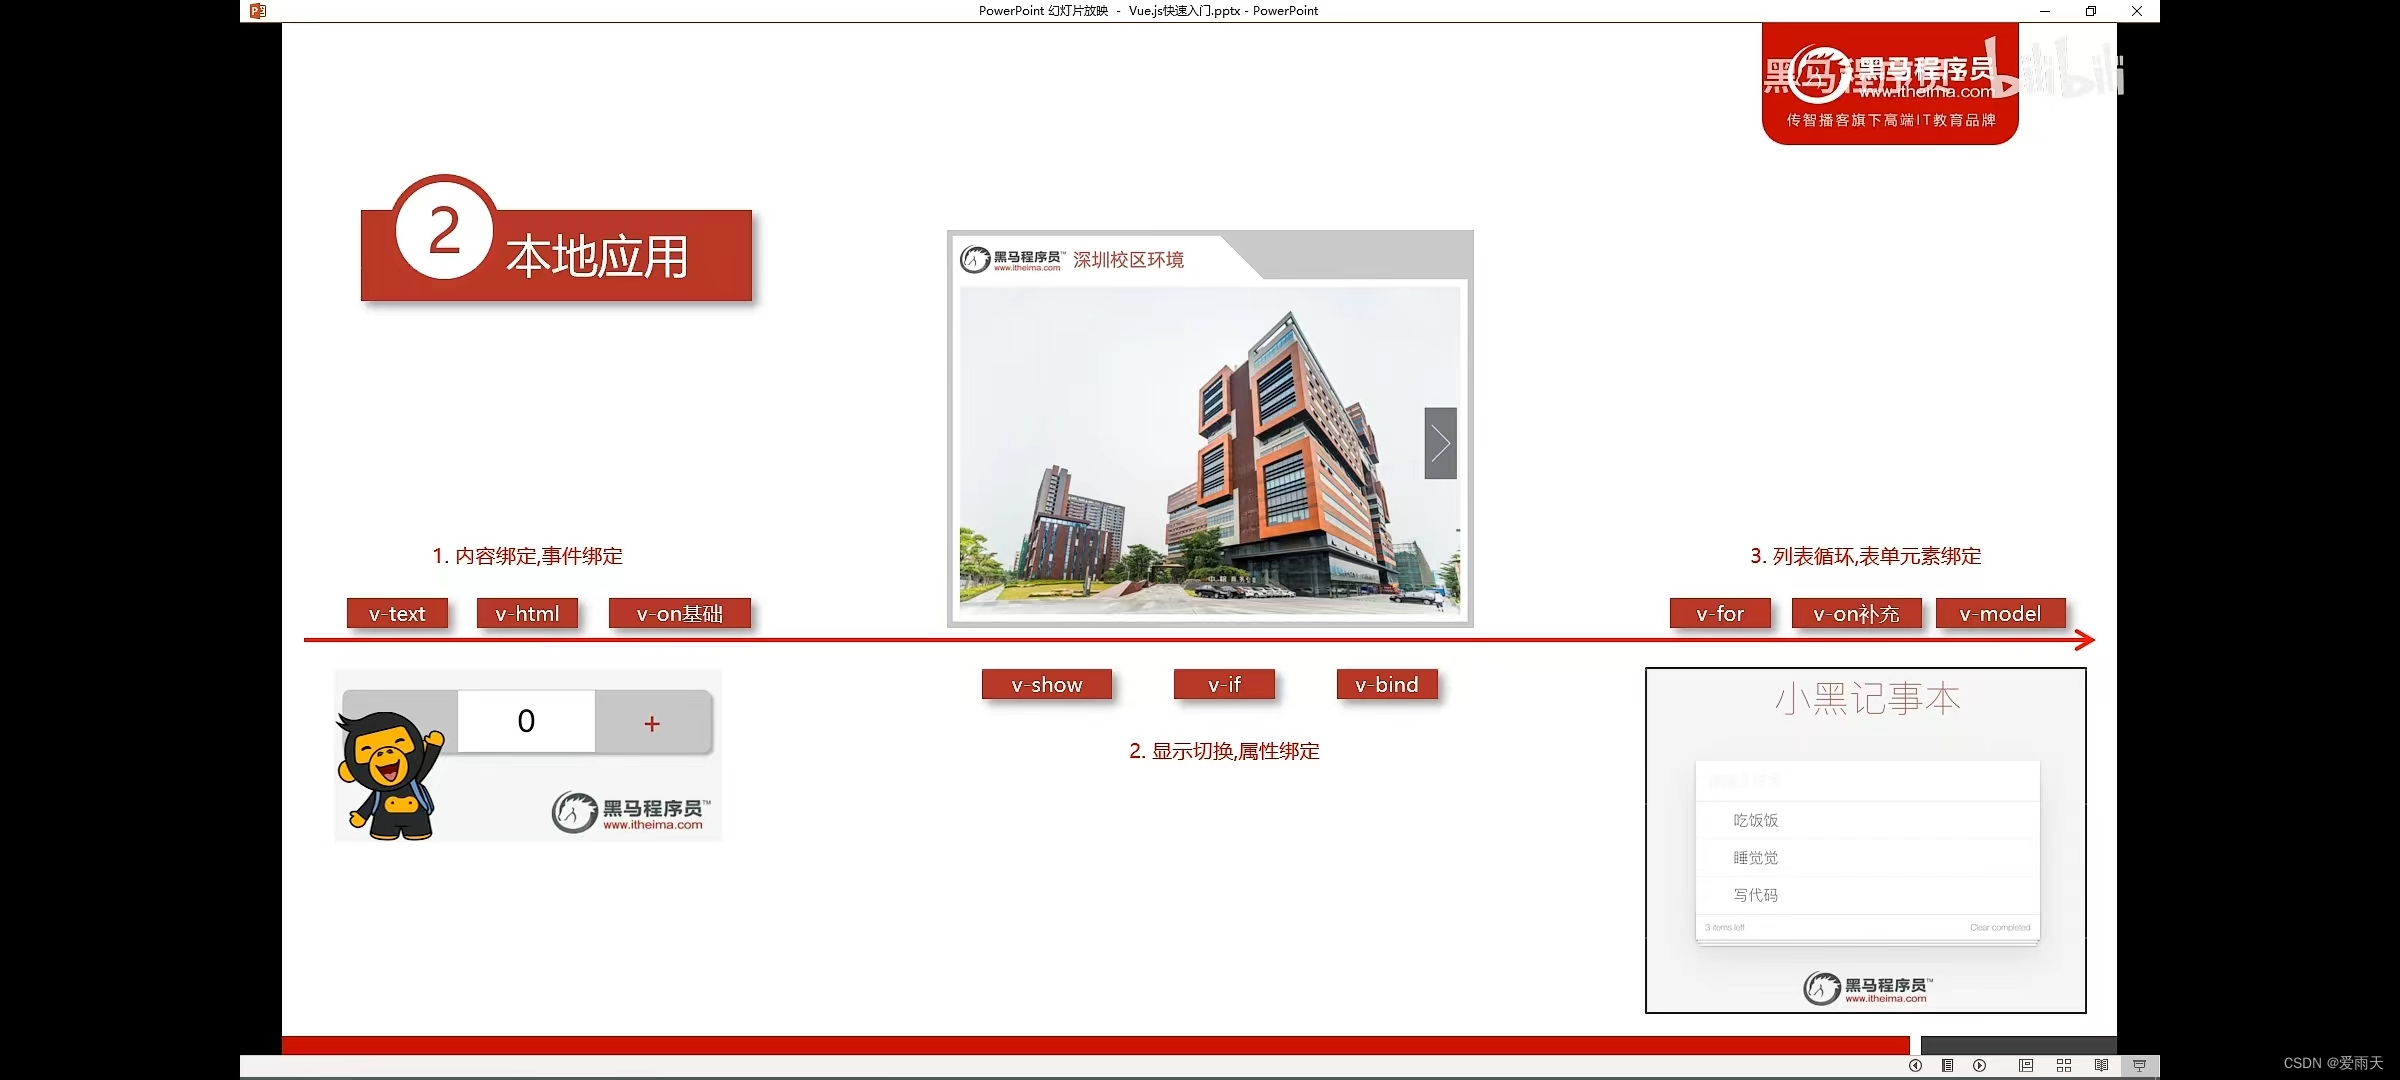
Task: Advance to next slide in status bar
Action: 1979,1066
